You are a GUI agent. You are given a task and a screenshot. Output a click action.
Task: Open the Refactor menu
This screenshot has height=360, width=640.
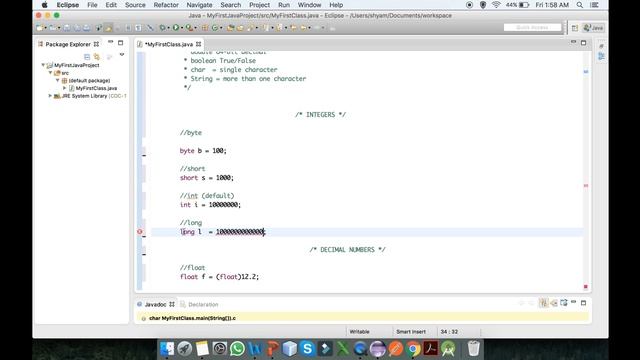(166, 5)
